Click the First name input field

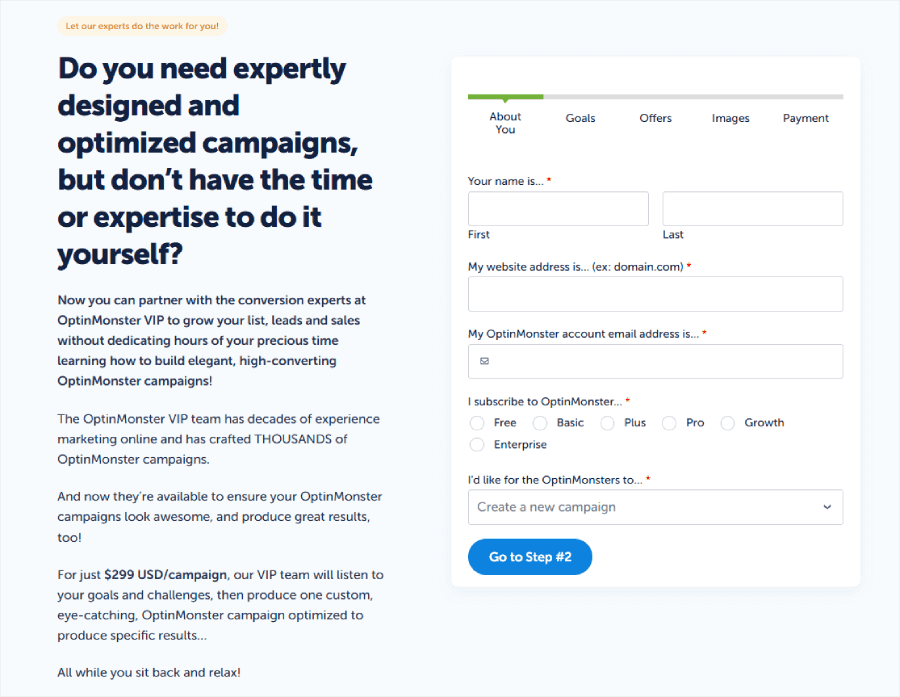point(558,208)
